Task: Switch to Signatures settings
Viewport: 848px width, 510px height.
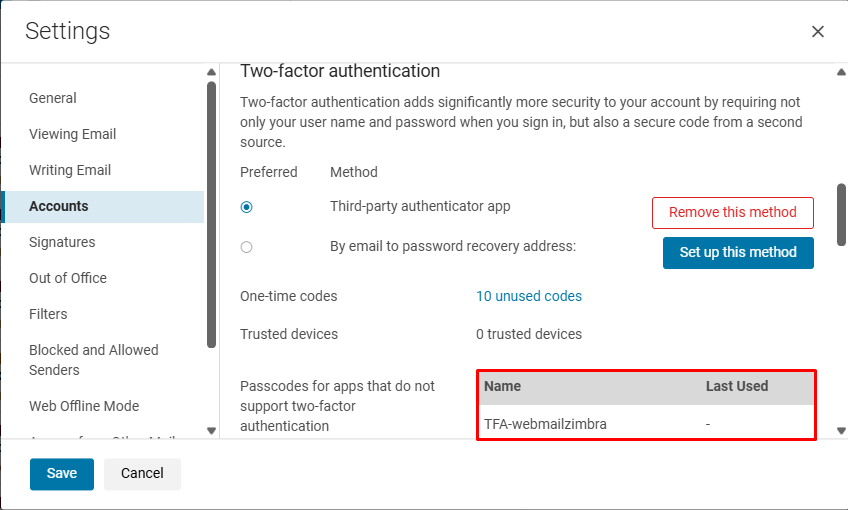Action: coord(62,242)
